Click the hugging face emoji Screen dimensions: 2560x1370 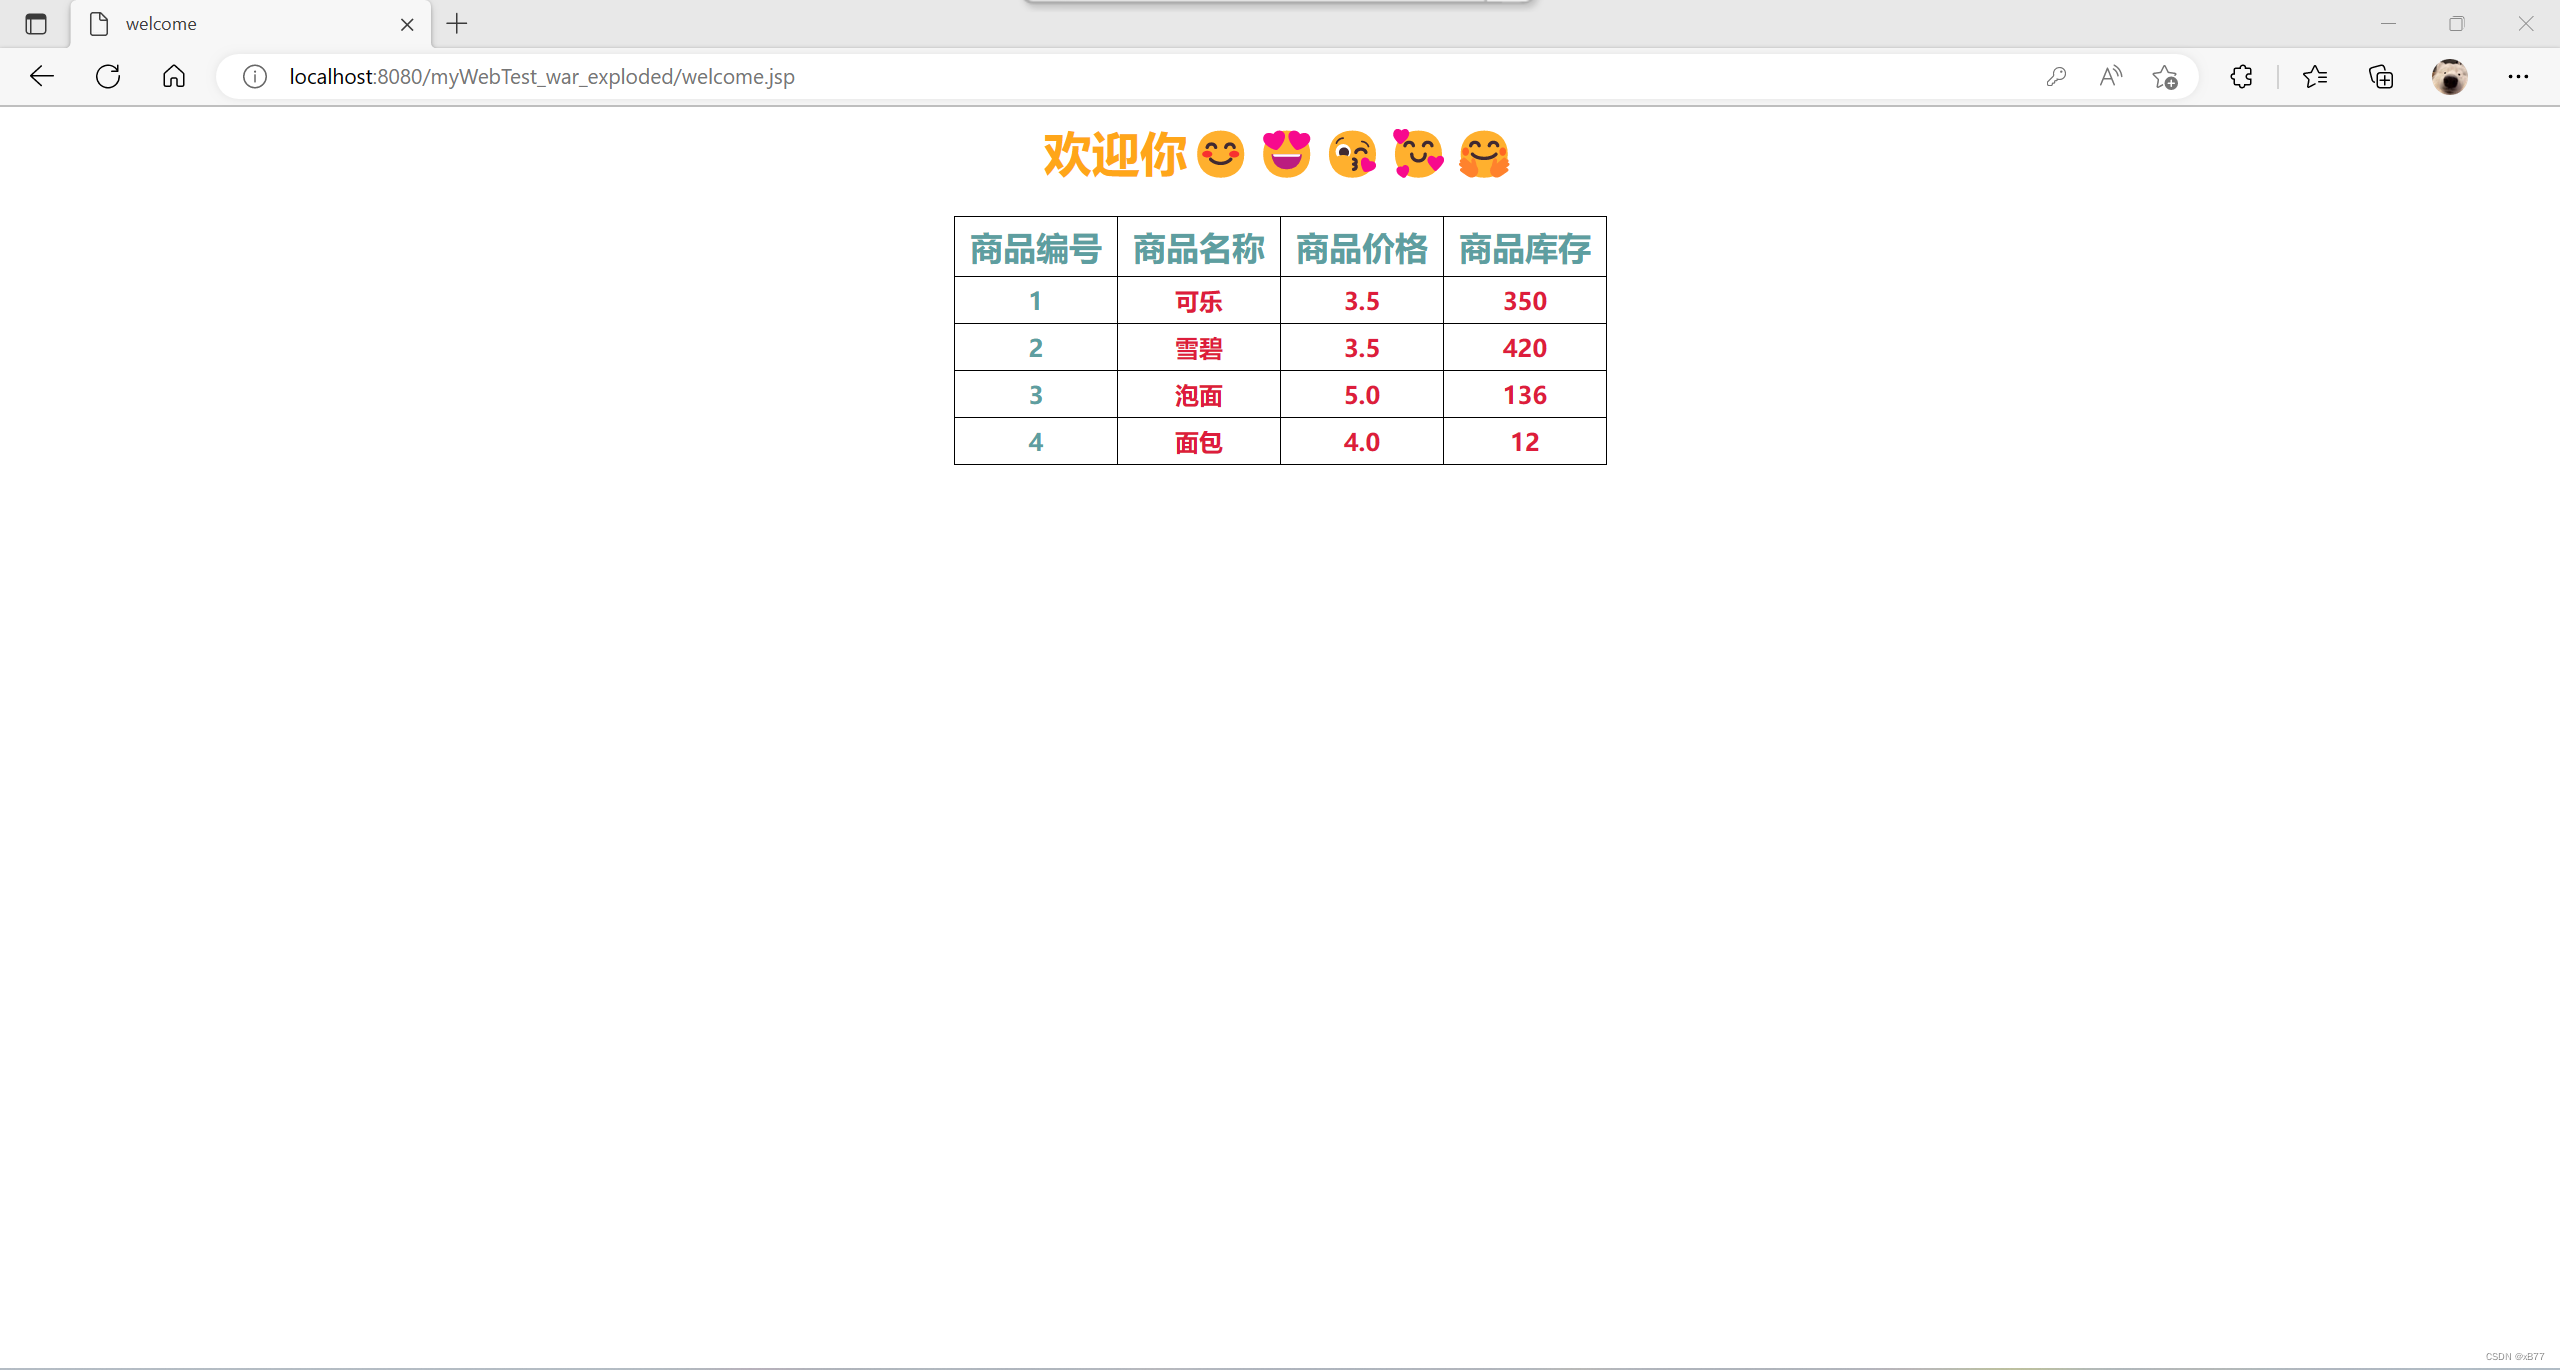(x=1484, y=155)
